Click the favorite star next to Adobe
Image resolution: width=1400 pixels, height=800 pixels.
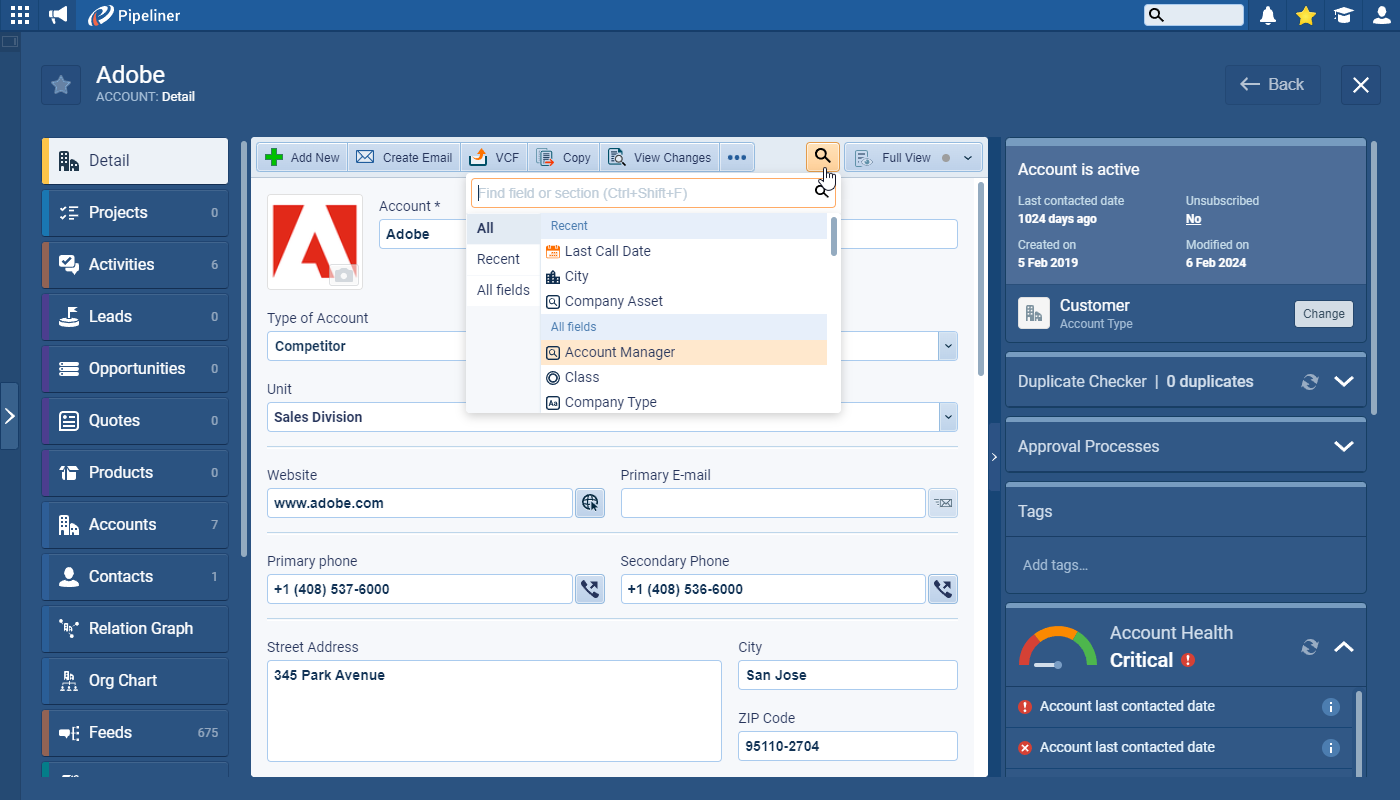61,85
